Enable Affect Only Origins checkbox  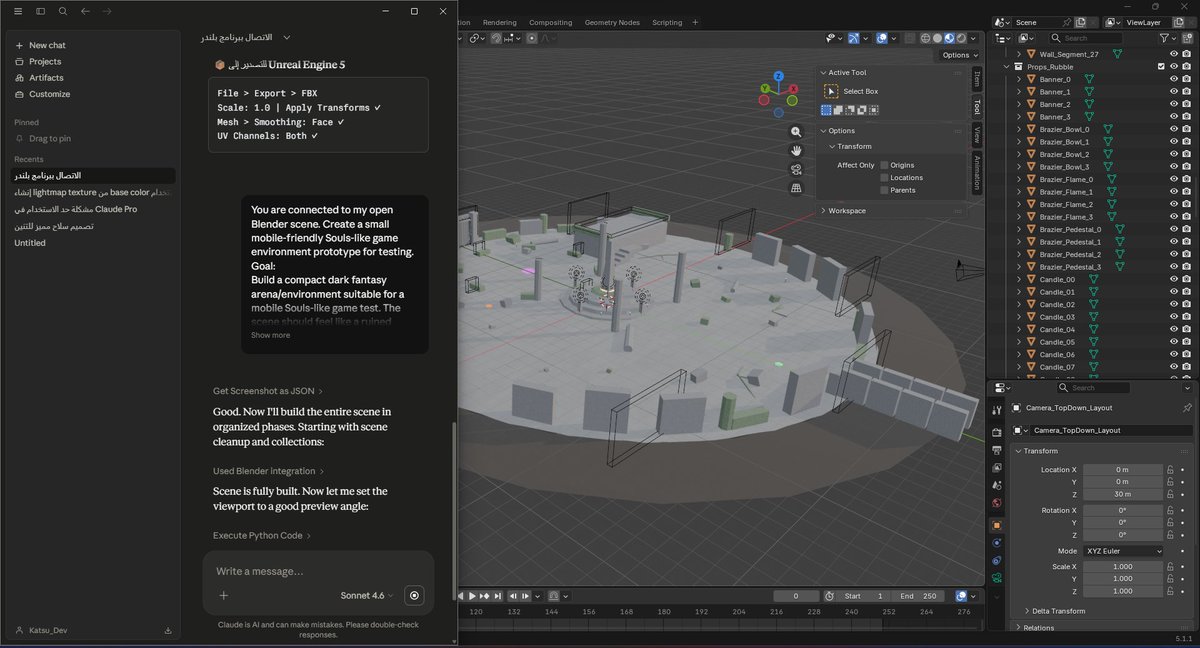point(884,165)
